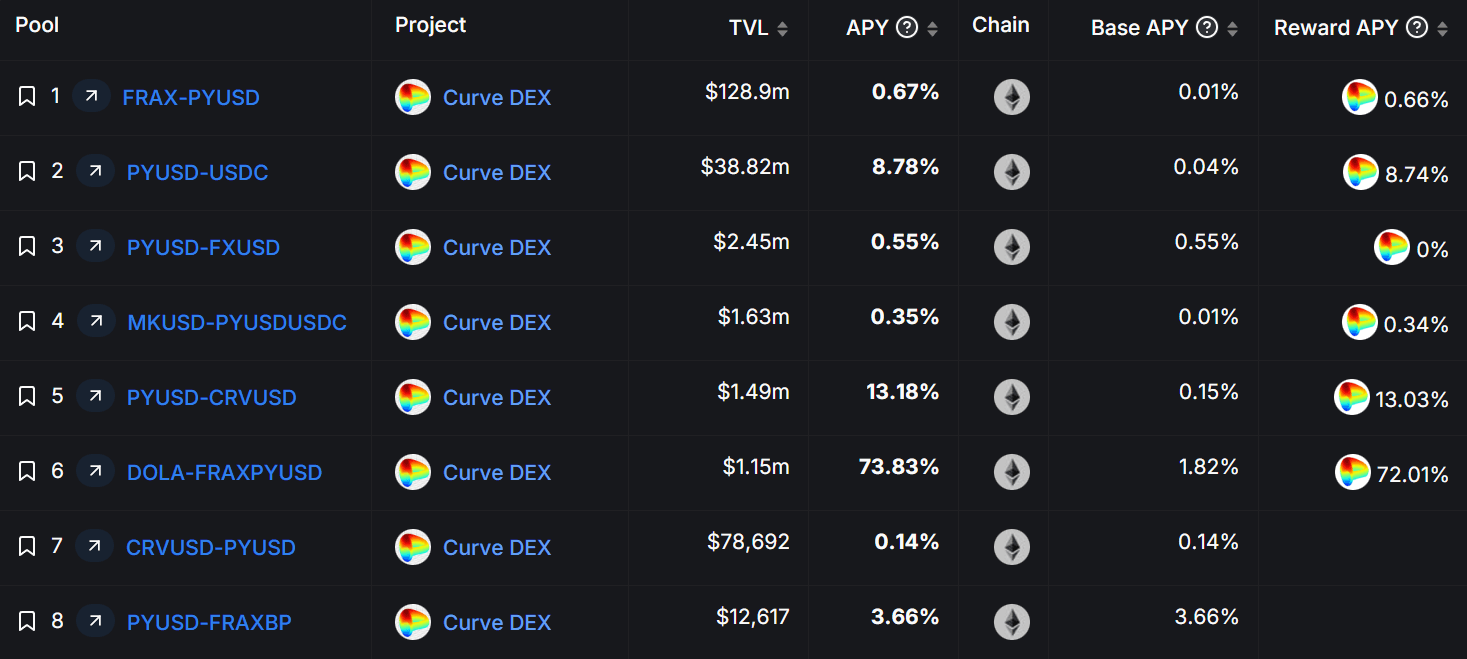Click Ethereum chain icon in FRAX-PYUSD row

pos(1011,97)
